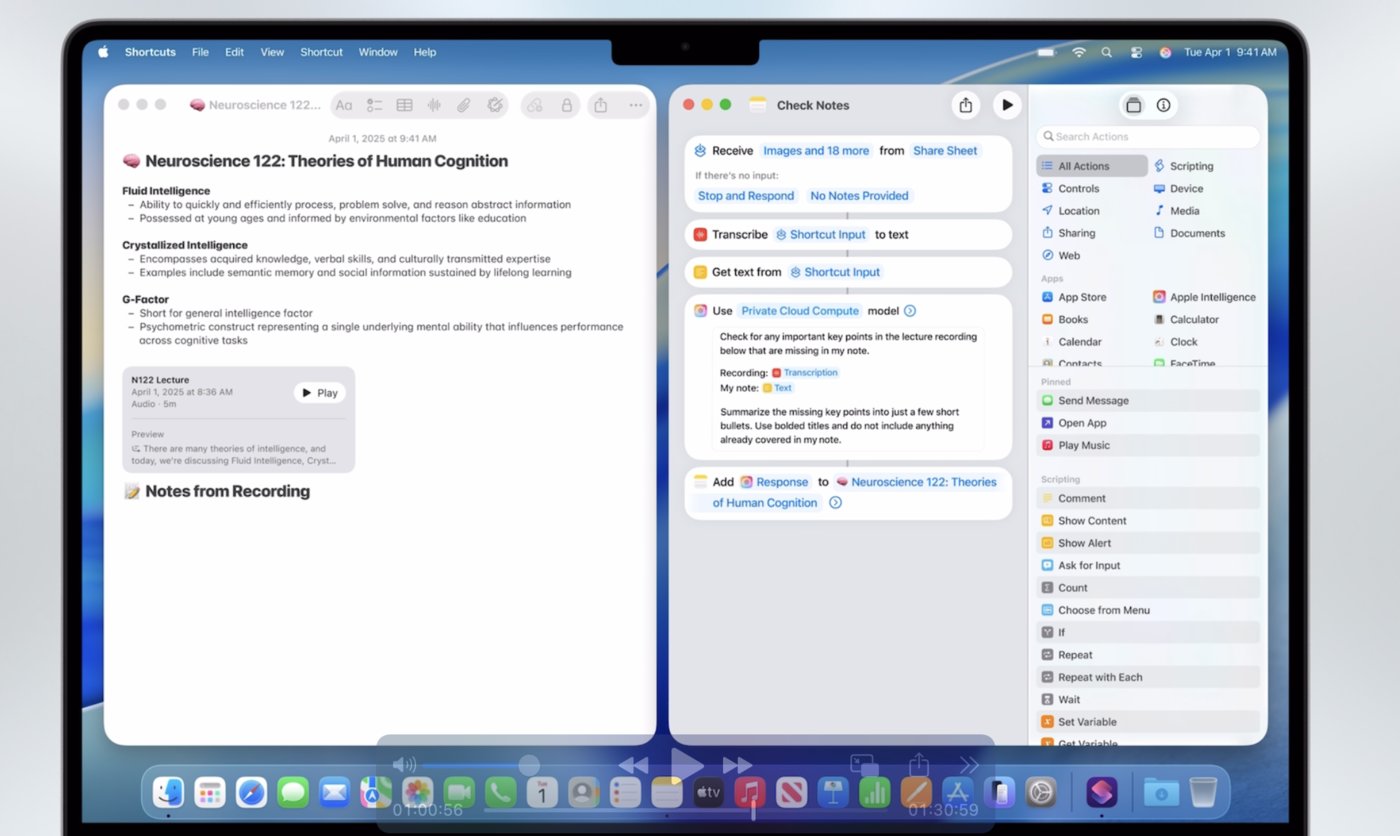Select the Scripting category in actions sidebar
Viewport: 1400px width, 836px height.
(1190, 166)
